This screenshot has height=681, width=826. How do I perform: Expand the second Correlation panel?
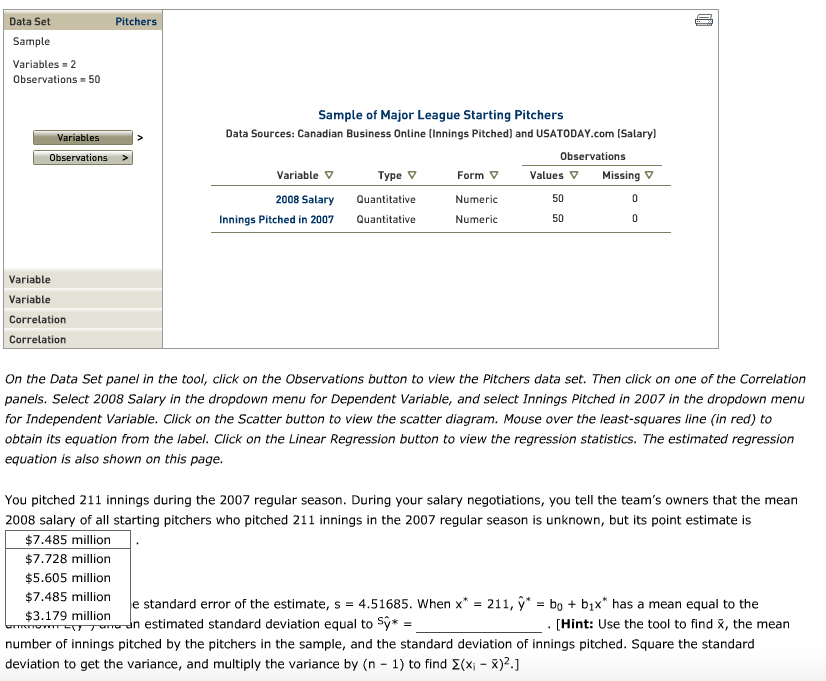coord(82,339)
